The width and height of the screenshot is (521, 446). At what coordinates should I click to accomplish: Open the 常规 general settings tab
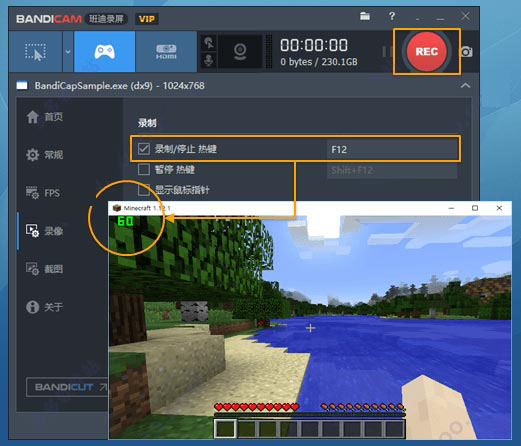pos(44,155)
